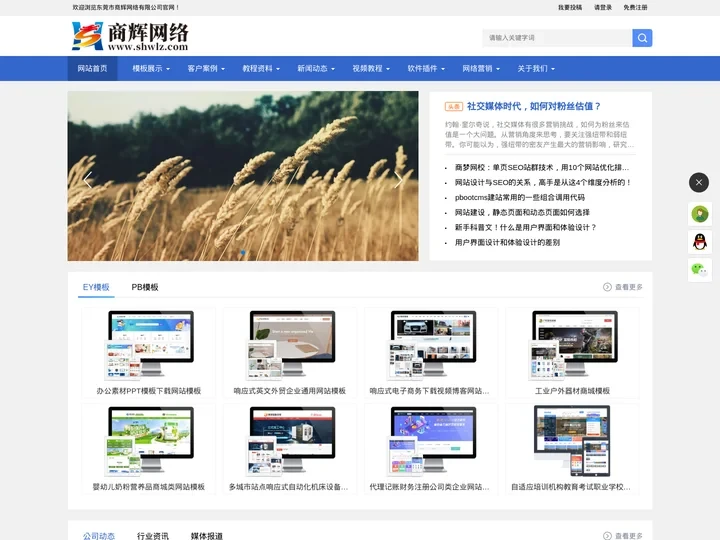Open article 商梦网校：单页SEO站群技术
The image size is (720, 540).
[x=542, y=167]
